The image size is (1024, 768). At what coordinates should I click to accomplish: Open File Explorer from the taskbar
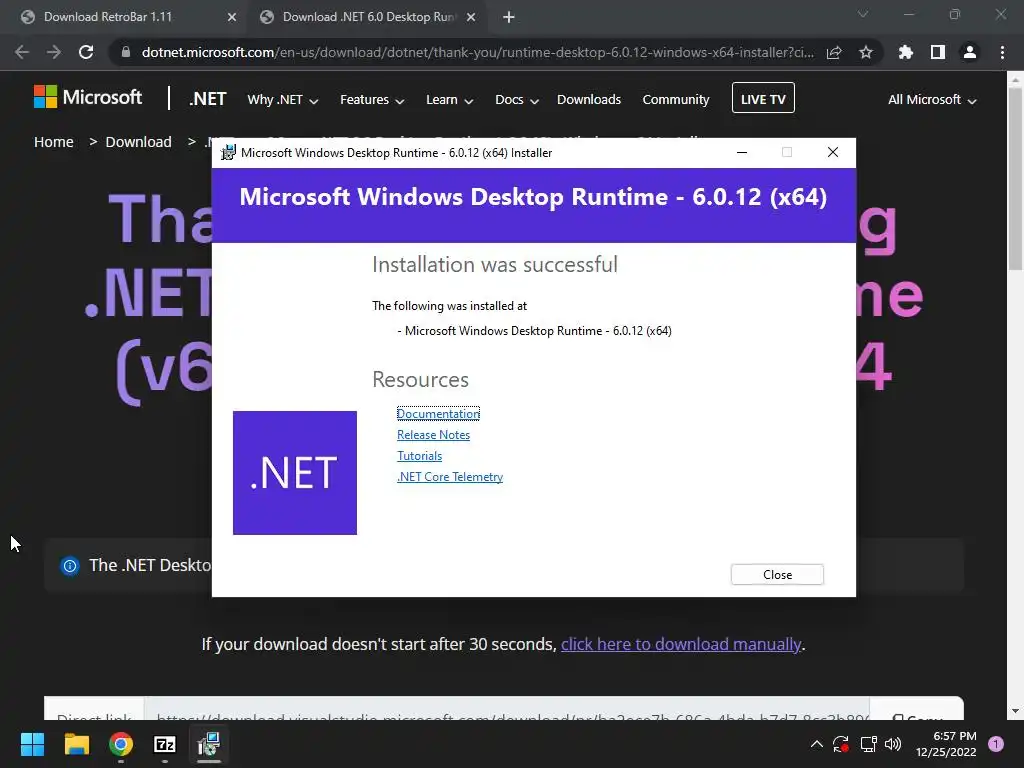pos(76,744)
